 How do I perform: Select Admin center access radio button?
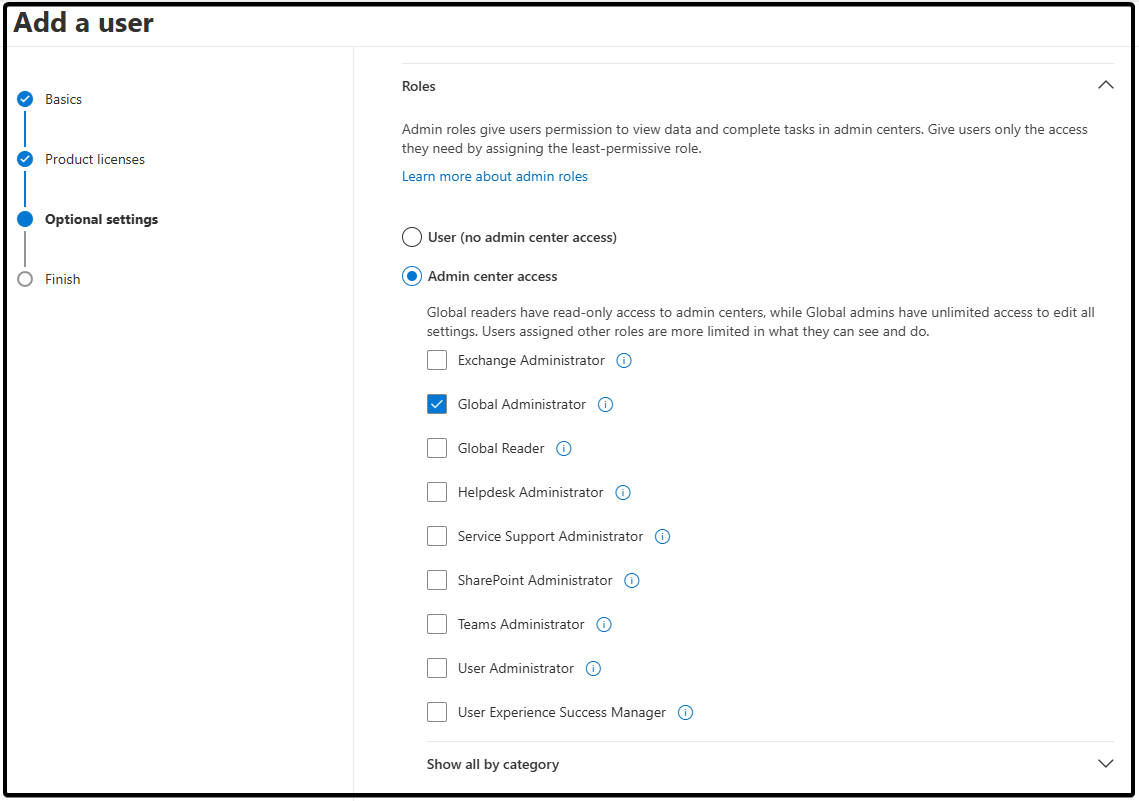pos(412,276)
